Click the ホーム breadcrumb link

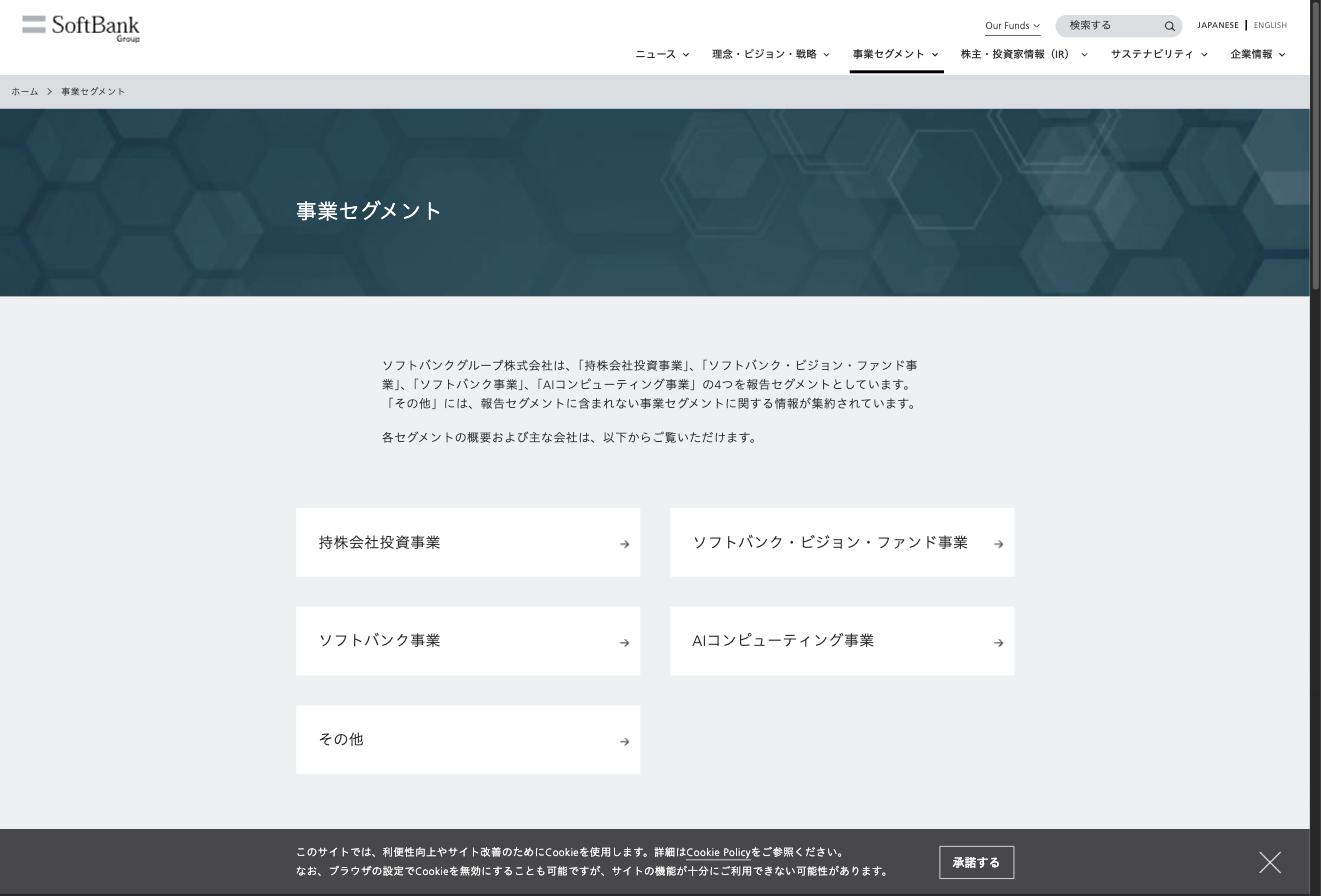coord(24,92)
